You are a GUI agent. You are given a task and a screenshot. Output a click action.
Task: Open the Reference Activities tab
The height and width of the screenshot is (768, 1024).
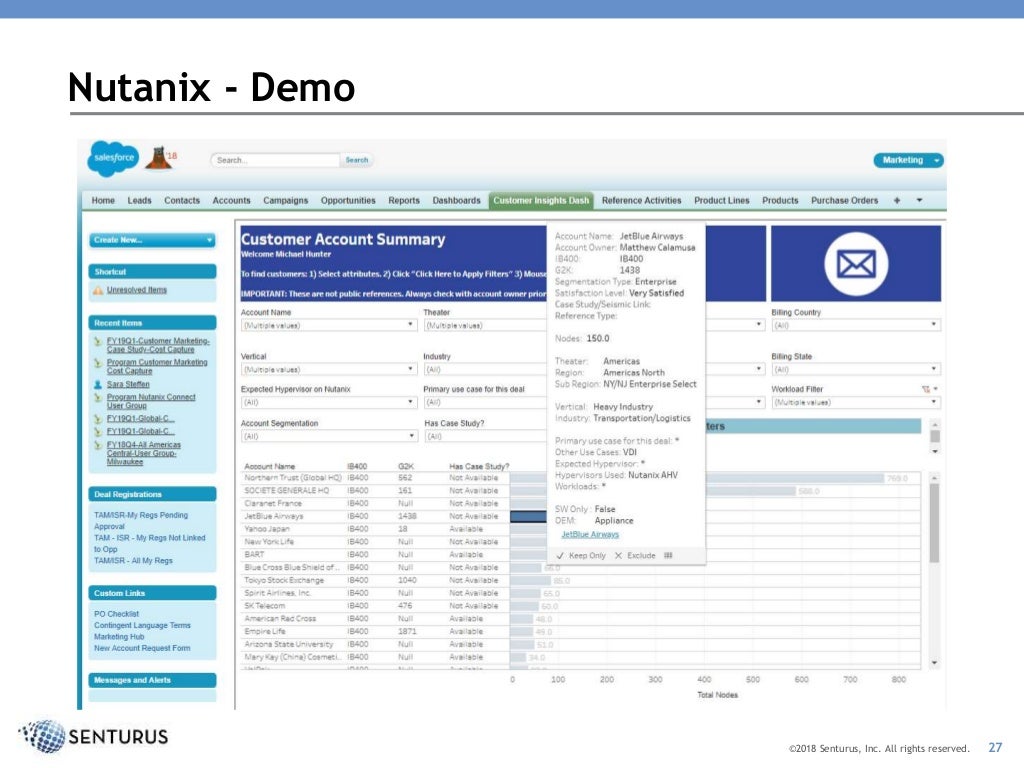[x=641, y=200]
